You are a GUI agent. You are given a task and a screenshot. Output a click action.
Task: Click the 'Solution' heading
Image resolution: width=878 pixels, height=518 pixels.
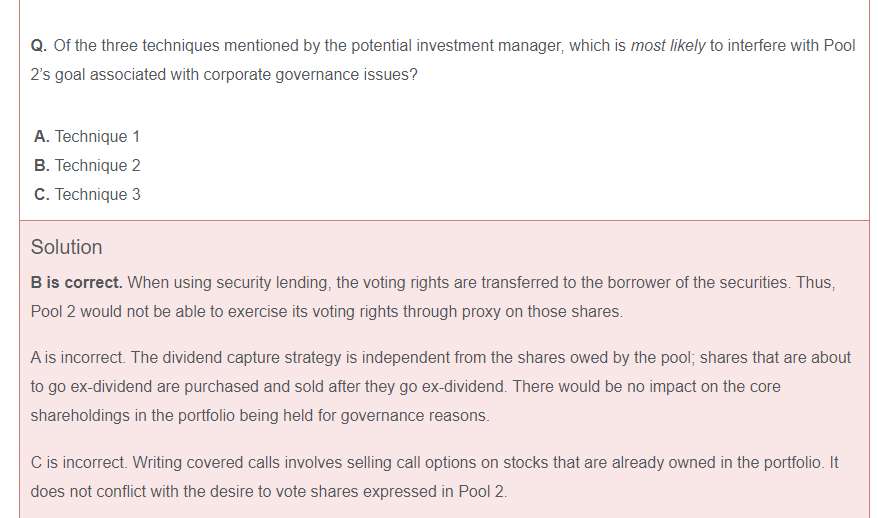pos(66,247)
